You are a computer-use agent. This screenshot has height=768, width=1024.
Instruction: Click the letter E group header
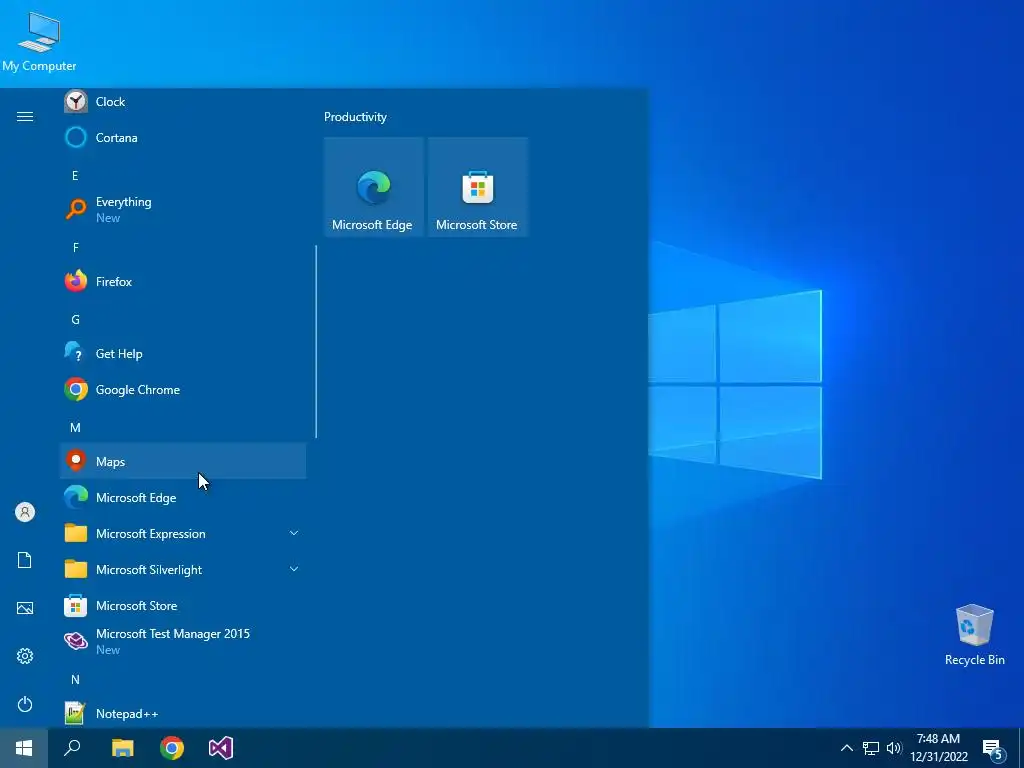point(75,176)
